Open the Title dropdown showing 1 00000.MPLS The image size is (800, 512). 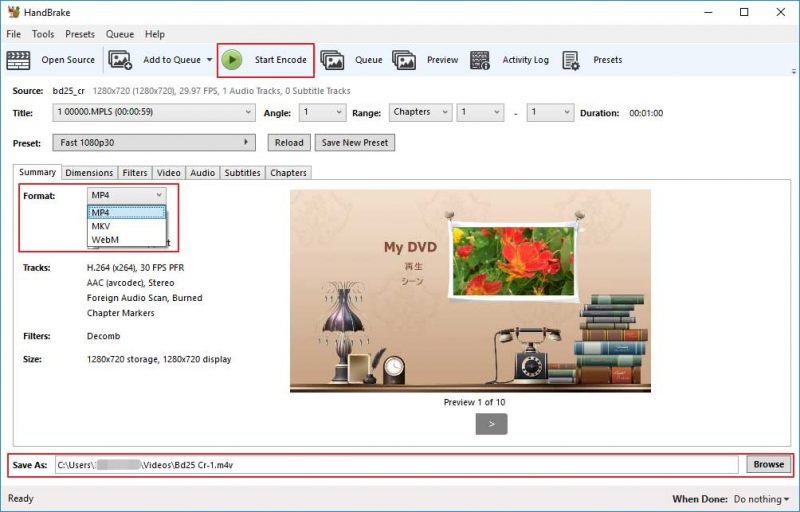[x=154, y=112]
